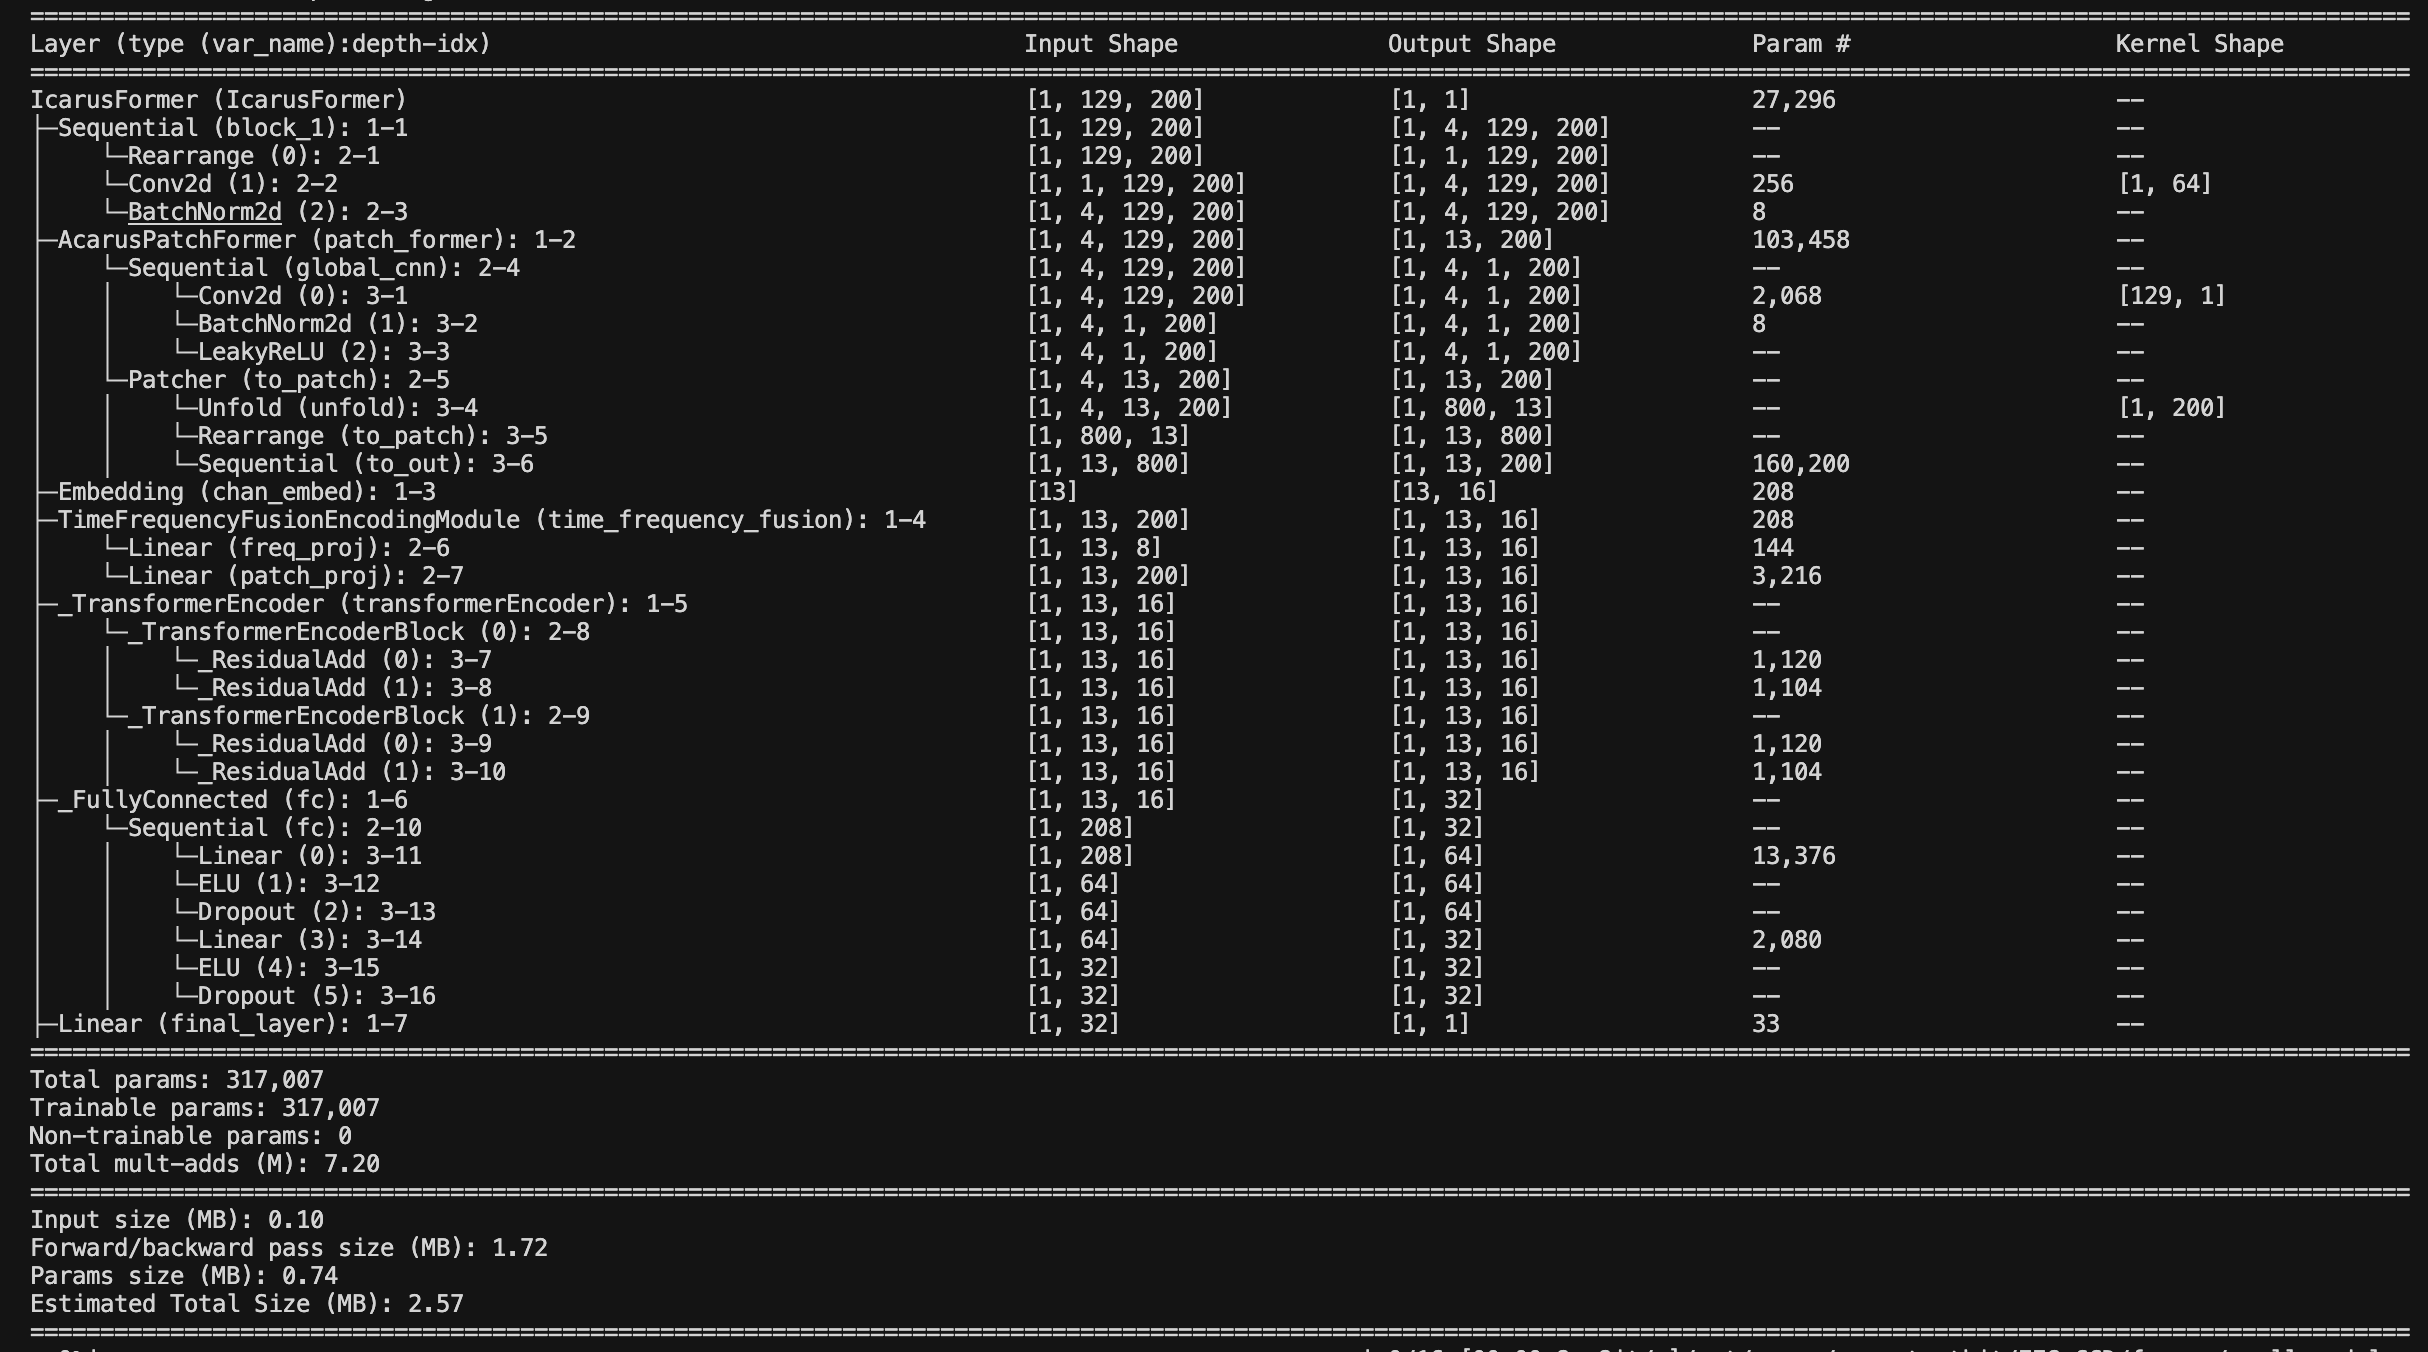Click the Estimated Total Size (MB) line
The image size is (2428, 1352).
[x=246, y=1304]
